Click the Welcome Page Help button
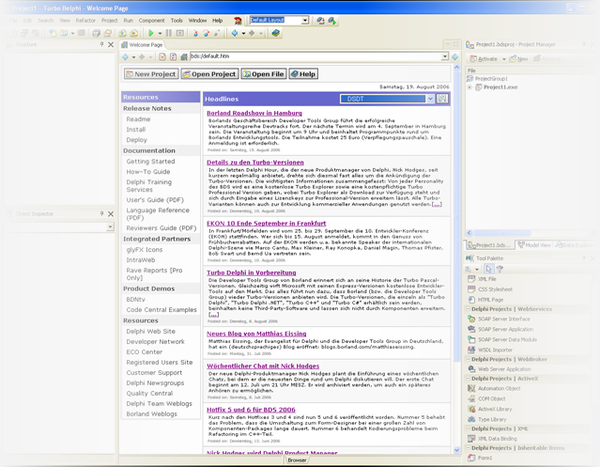The image size is (600, 467). tap(303, 74)
